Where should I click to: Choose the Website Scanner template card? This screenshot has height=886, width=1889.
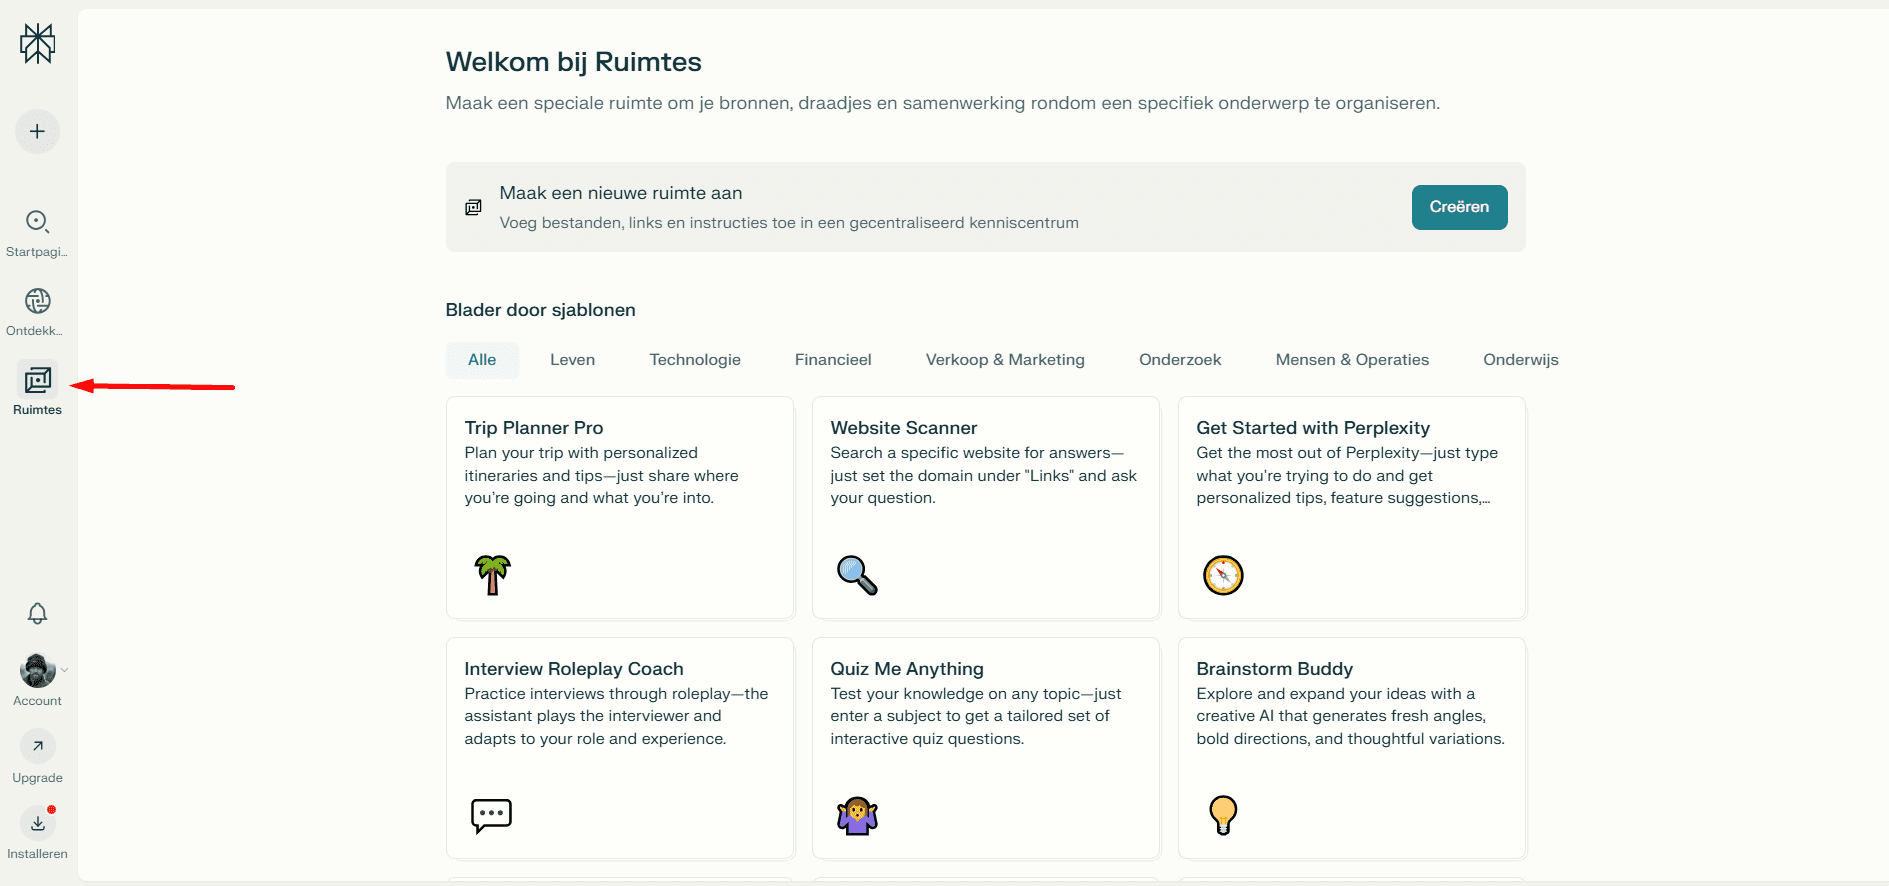[986, 508]
